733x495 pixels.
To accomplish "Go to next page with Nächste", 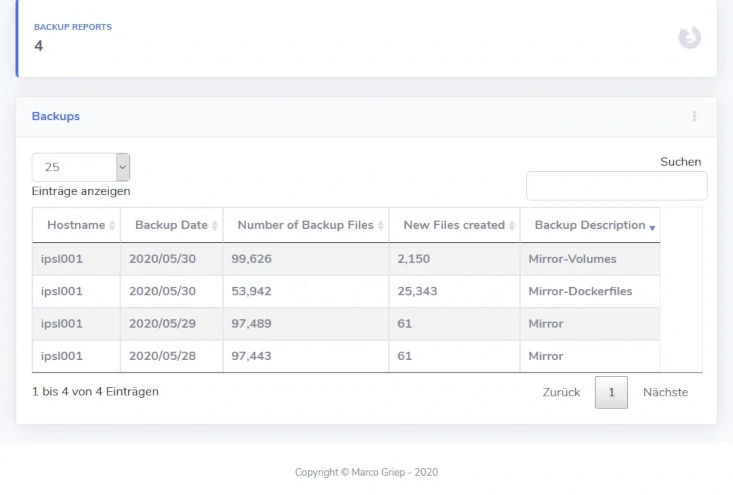I will click(x=665, y=392).
